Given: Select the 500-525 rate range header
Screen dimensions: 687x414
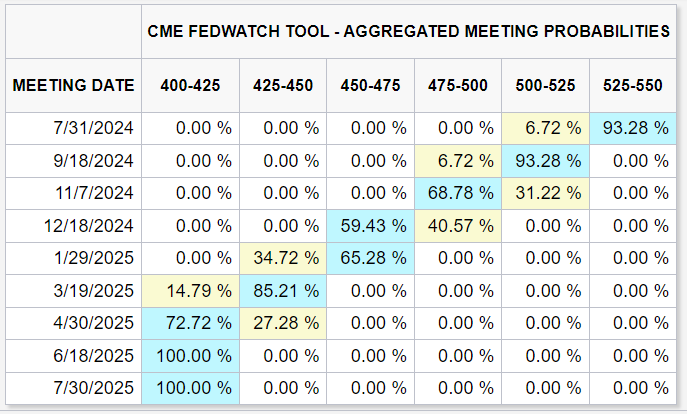Looking at the screenshot, I should coord(546,85).
